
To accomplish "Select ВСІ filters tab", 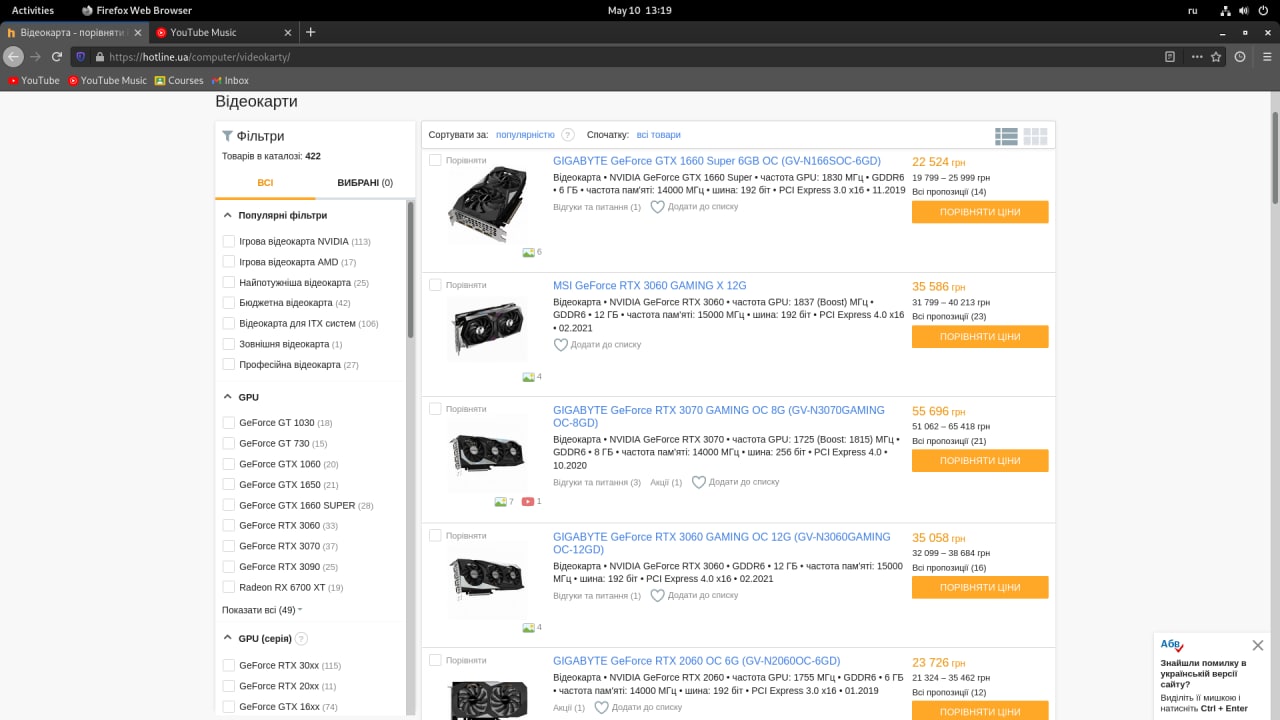I will coord(265,183).
